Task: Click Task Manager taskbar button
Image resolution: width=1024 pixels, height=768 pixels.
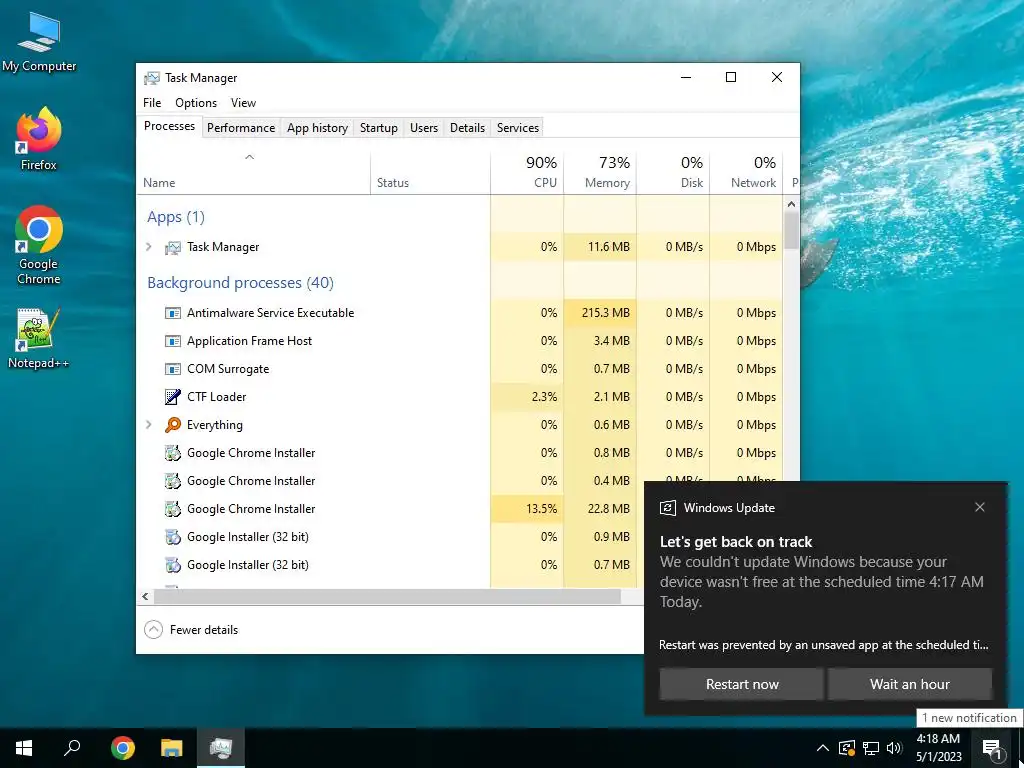Action: click(221, 748)
